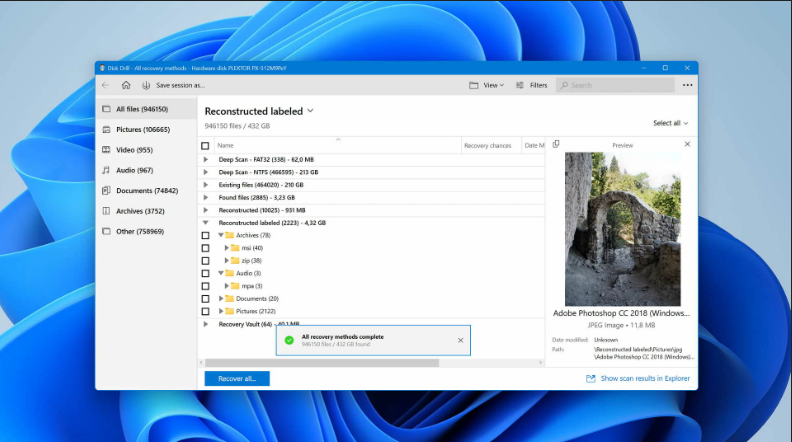
Task: Select Other (758969) category
Action: pos(146,231)
